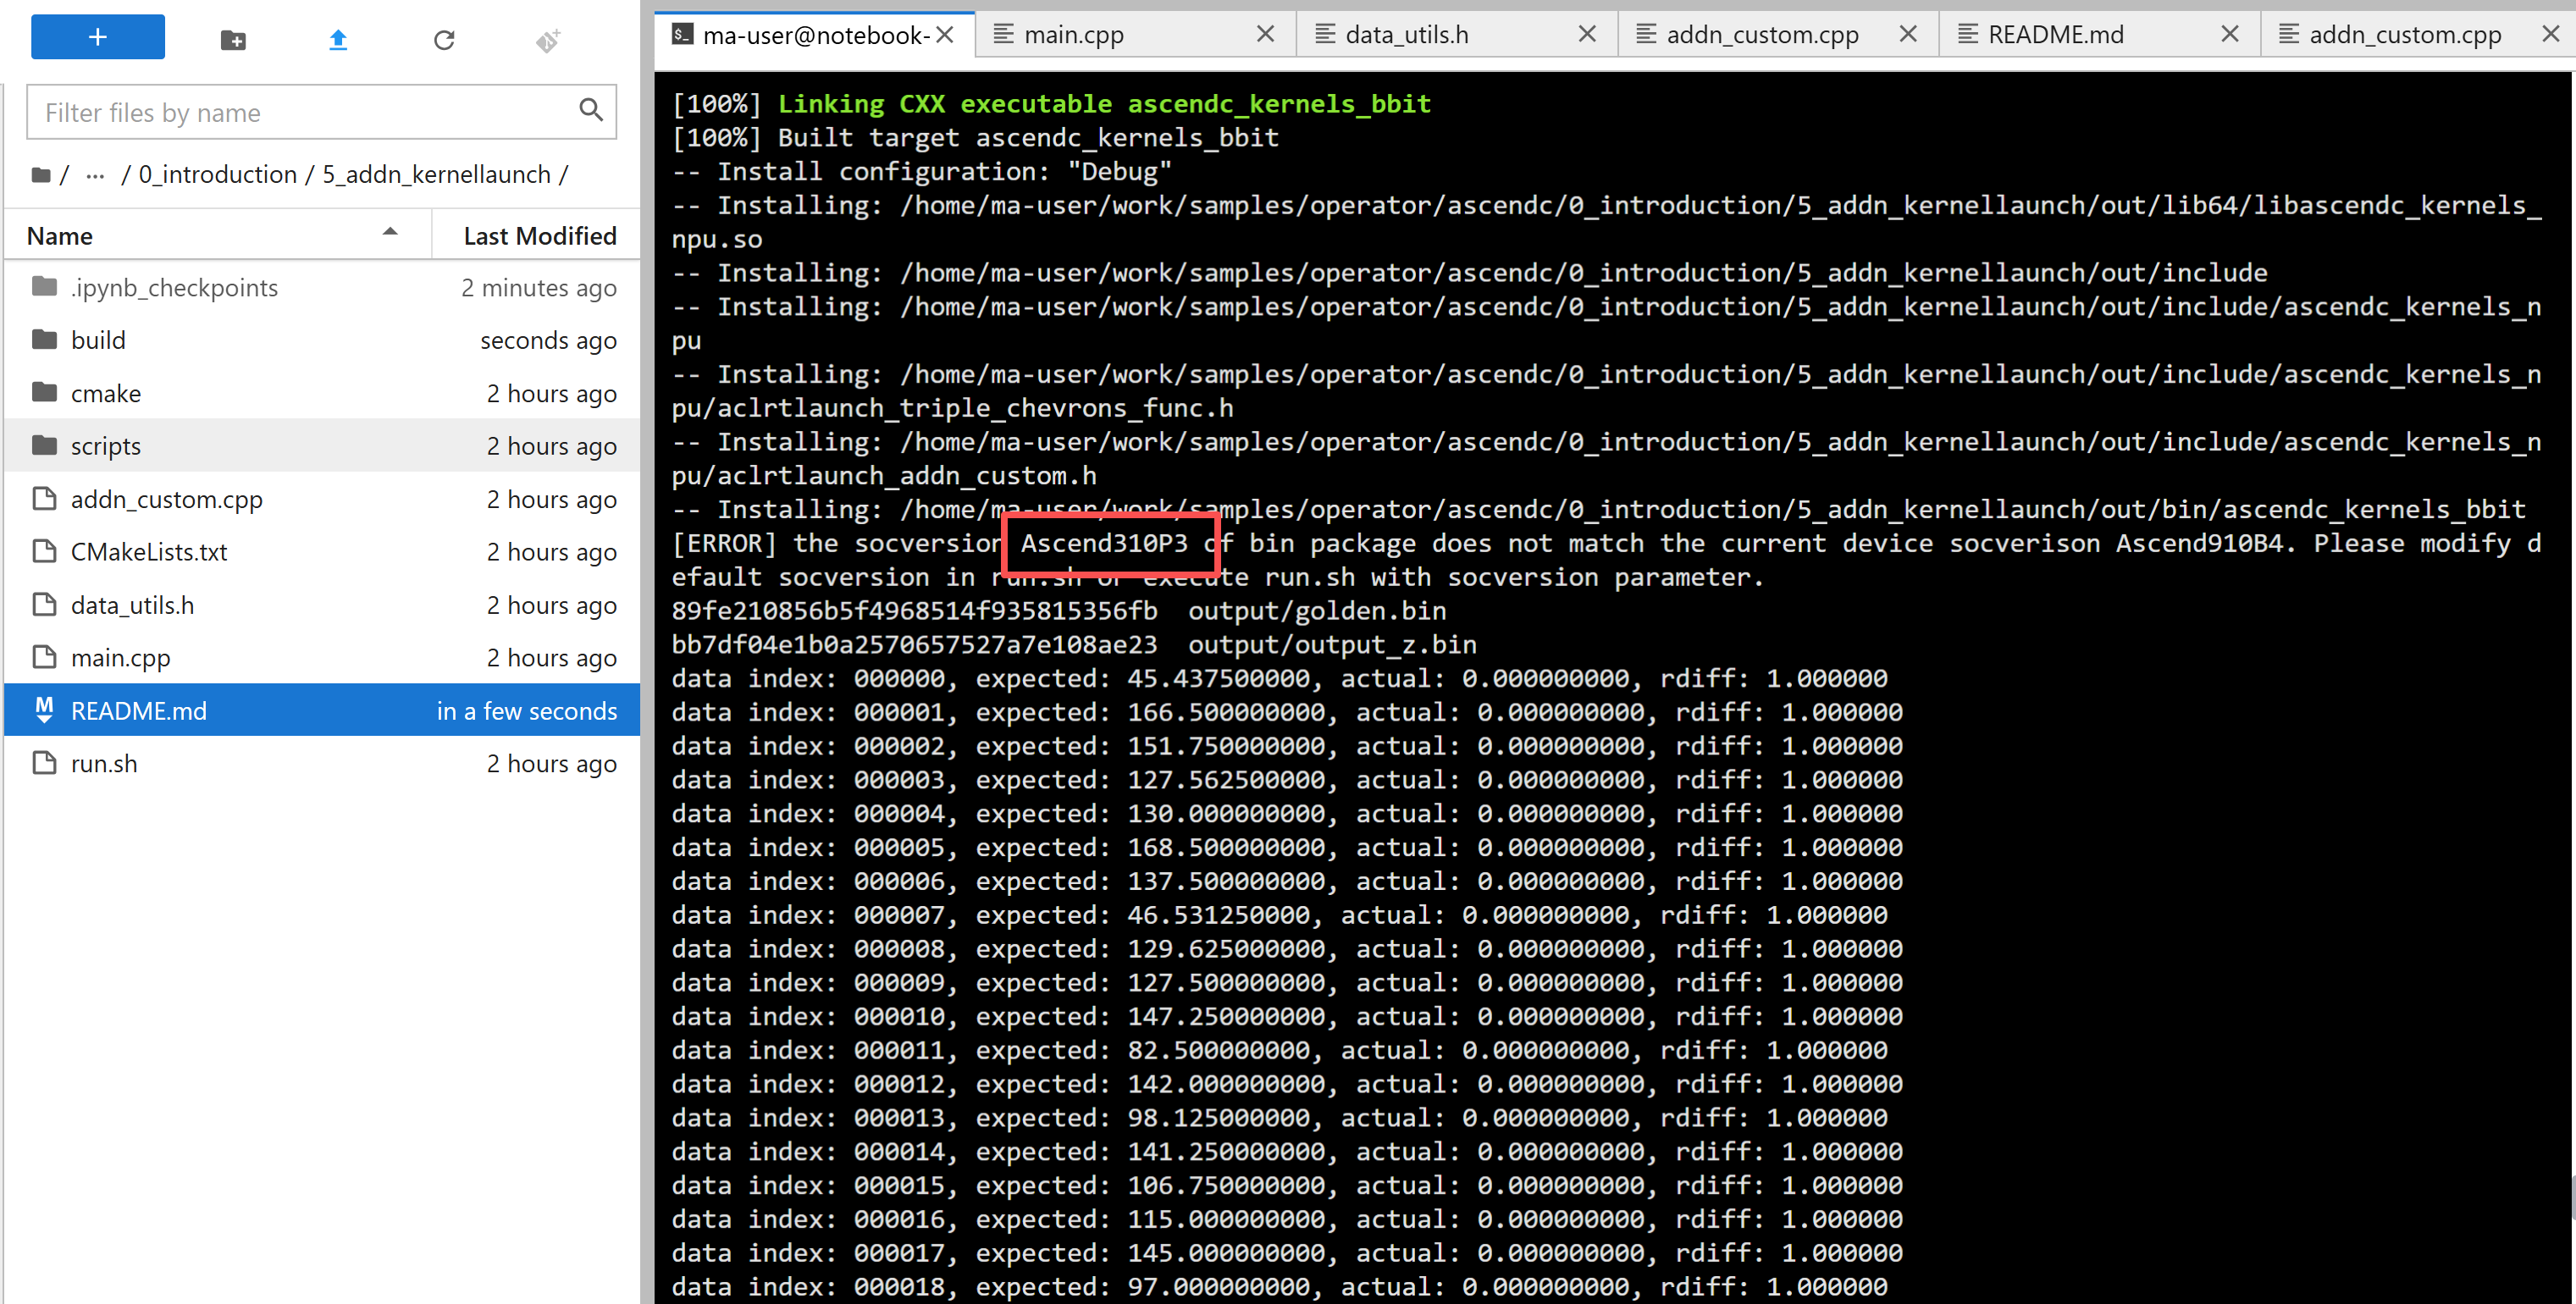
Task: Select the cmake folder
Action: [x=322, y=394]
